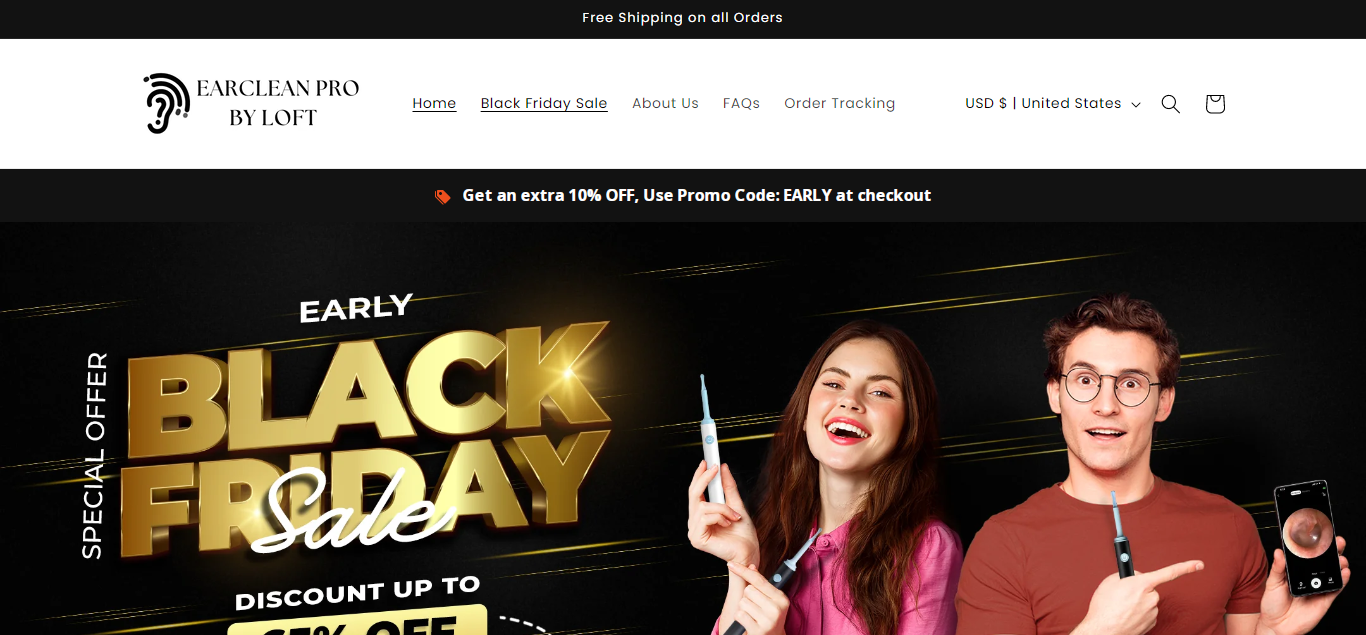
Task: Click the red promo tag icon
Action: pyautogui.click(x=443, y=196)
